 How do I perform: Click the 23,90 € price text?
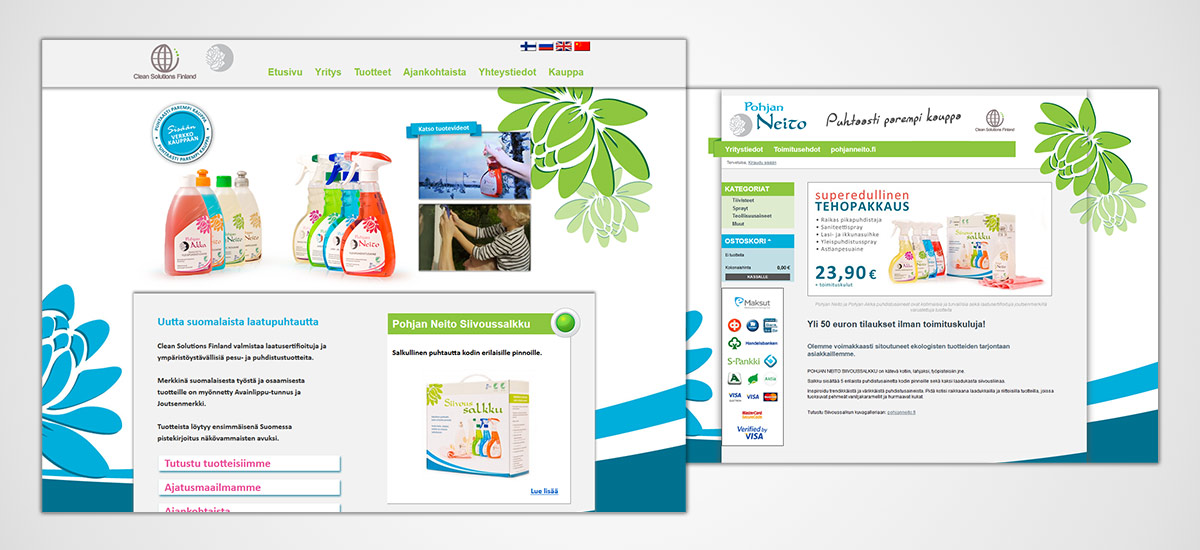click(x=845, y=273)
